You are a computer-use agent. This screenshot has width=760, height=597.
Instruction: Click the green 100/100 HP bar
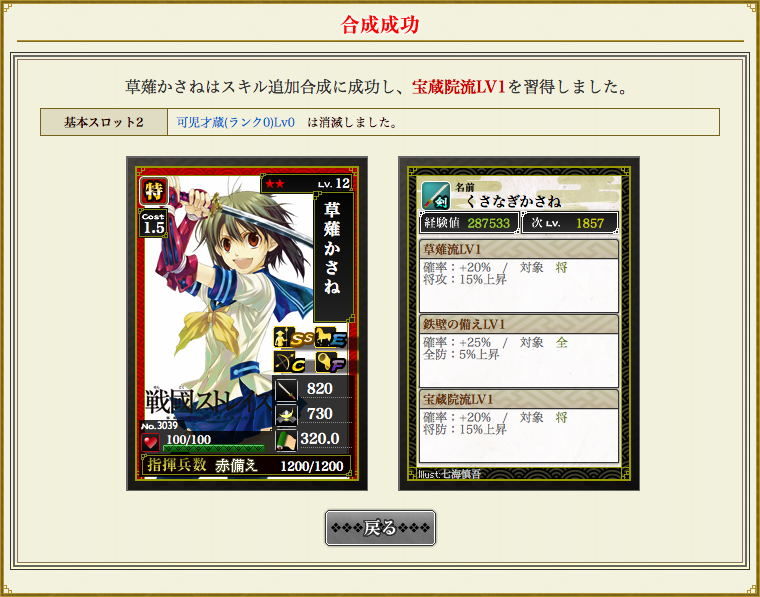[214, 448]
